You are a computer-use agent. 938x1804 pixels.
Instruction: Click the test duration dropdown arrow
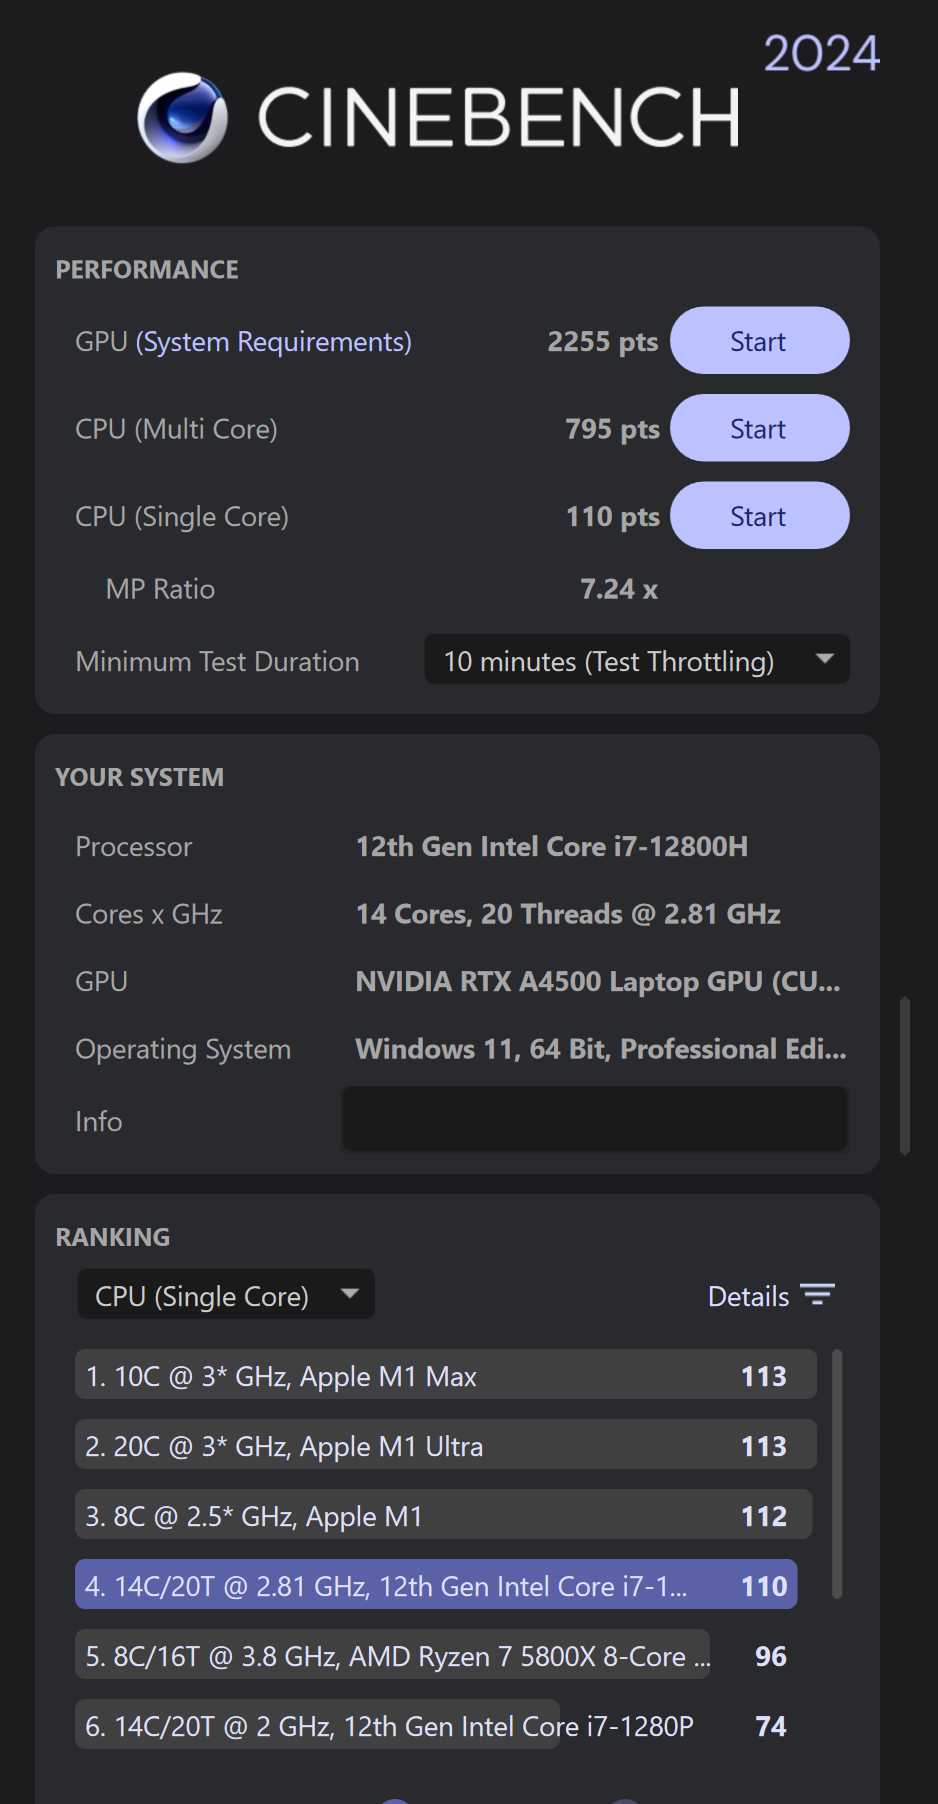click(824, 659)
